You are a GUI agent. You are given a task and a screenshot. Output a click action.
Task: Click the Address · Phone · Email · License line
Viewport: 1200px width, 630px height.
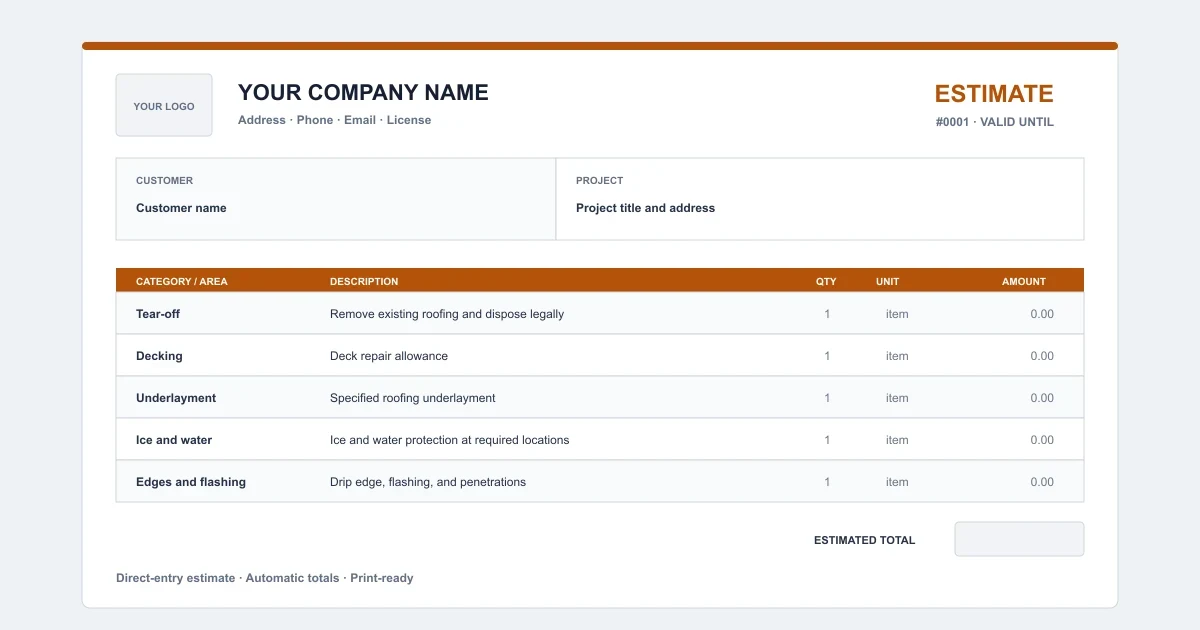(334, 120)
